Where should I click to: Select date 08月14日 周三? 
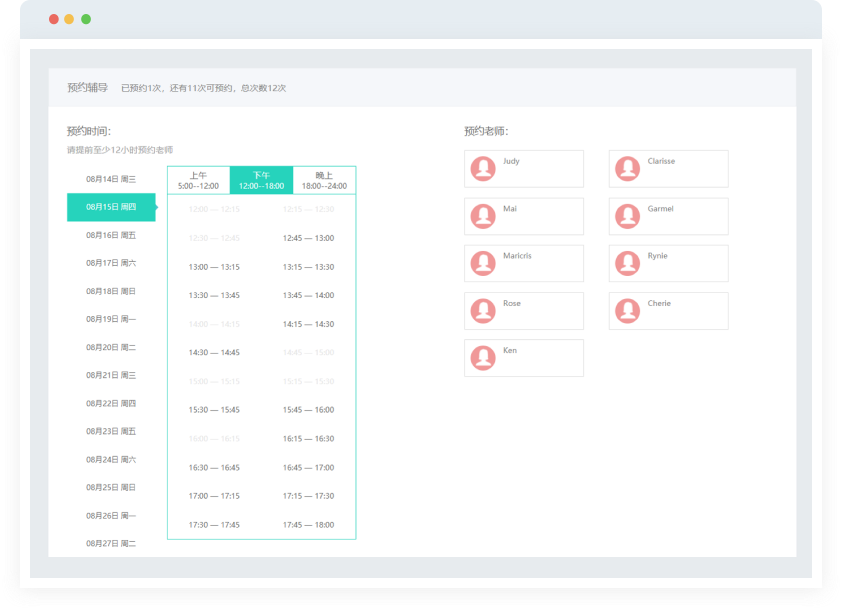(111, 179)
